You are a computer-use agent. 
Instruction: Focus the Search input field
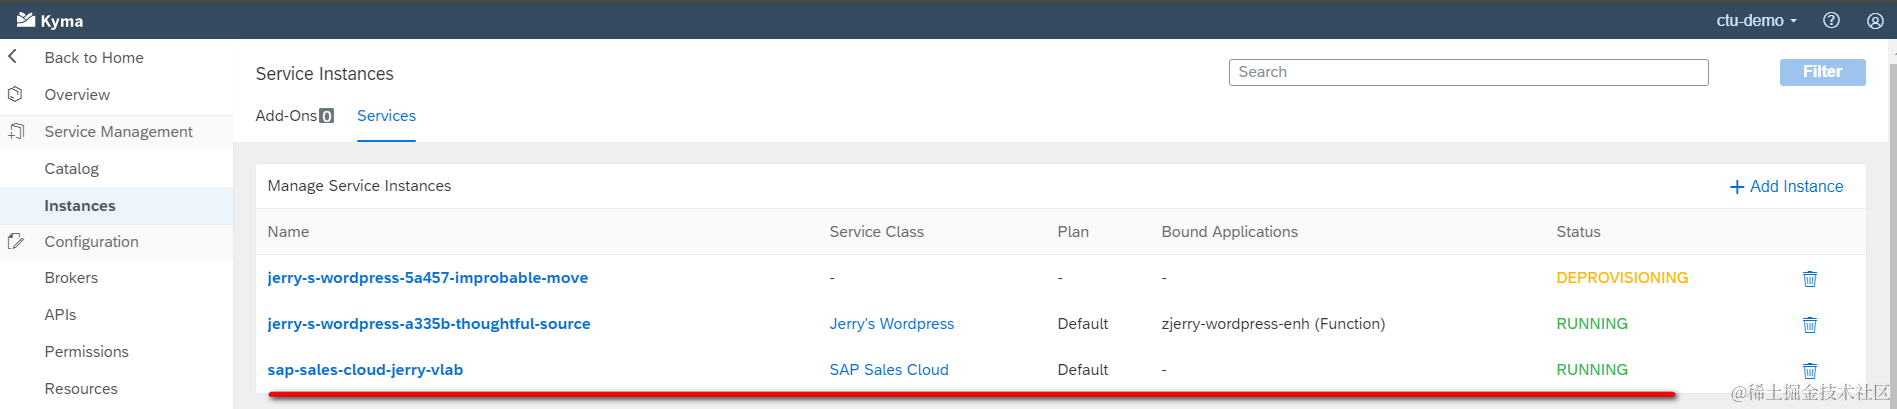tap(1467, 72)
